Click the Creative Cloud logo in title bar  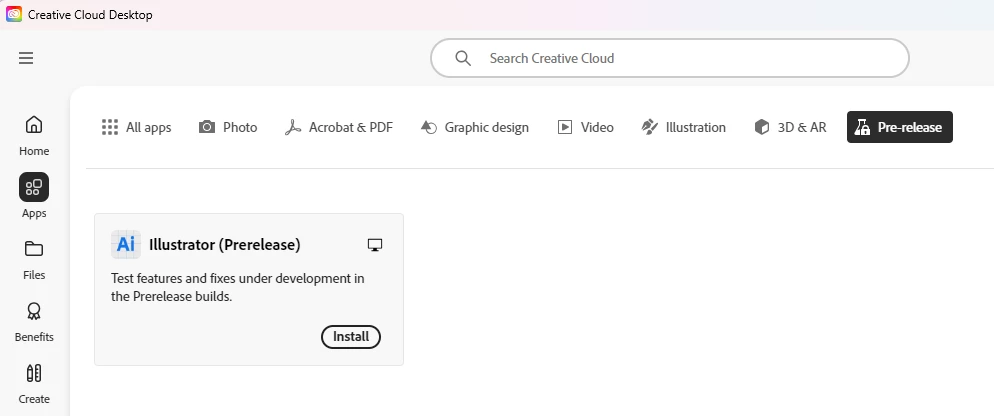(x=14, y=14)
